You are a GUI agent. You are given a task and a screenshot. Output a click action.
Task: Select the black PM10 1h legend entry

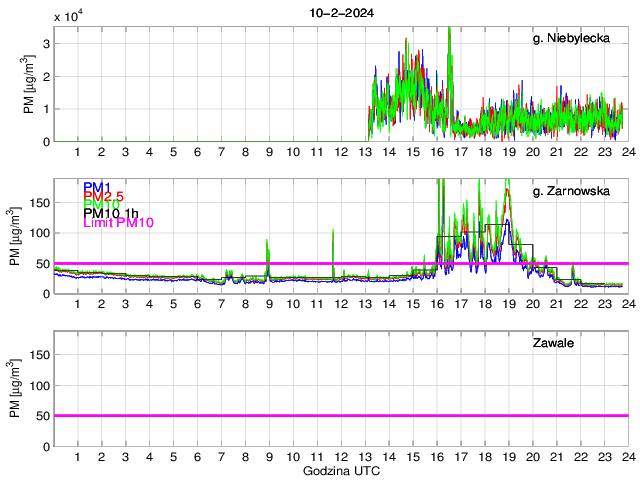(x=110, y=213)
